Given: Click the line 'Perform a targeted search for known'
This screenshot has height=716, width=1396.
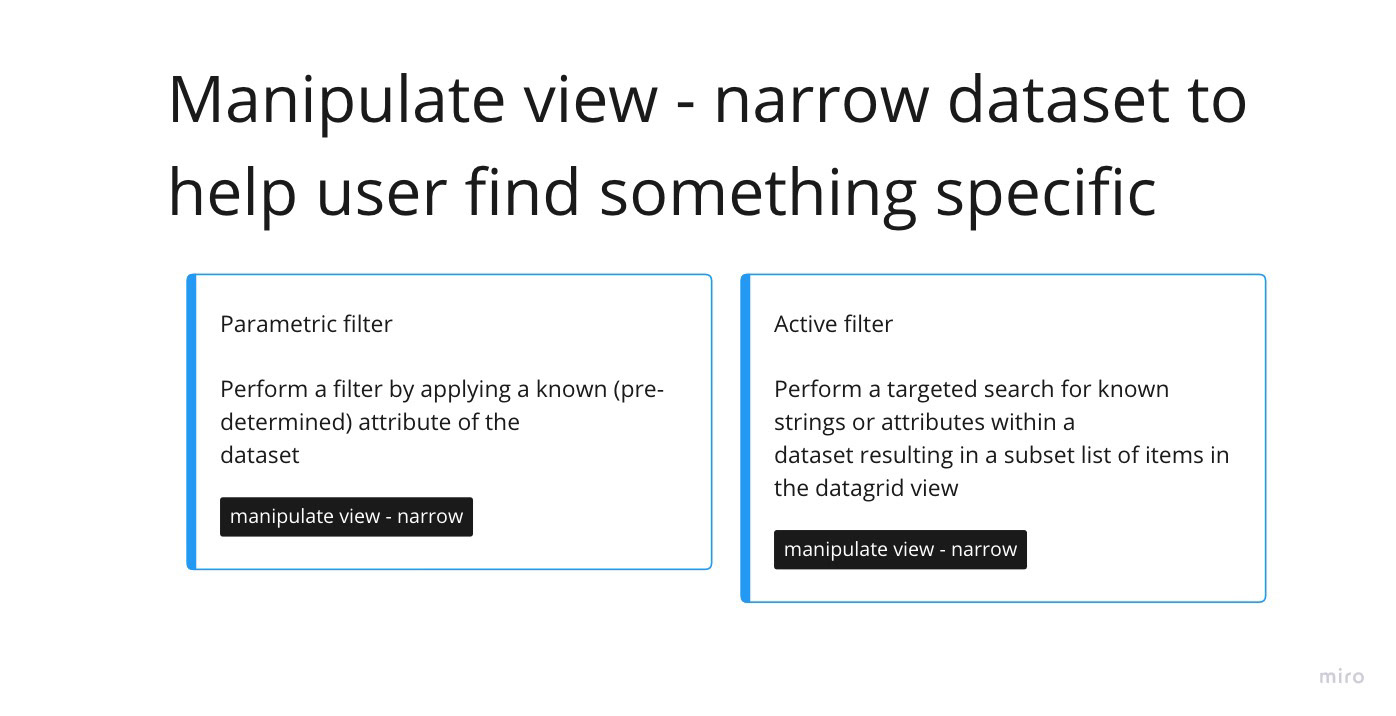Looking at the screenshot, I should point(971,389).
